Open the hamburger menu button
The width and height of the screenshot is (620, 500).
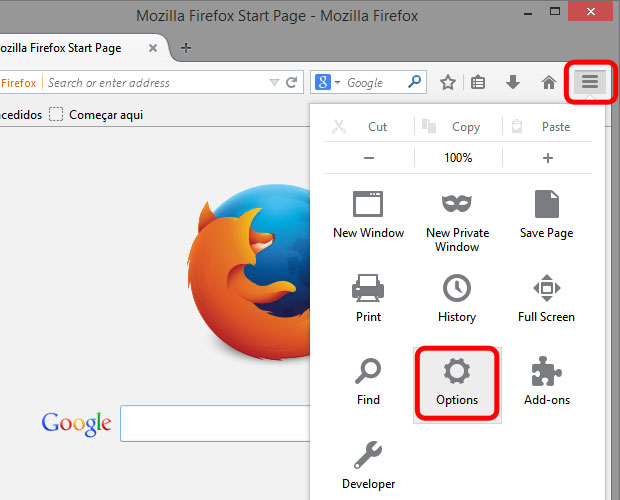[x=590, y=82]
